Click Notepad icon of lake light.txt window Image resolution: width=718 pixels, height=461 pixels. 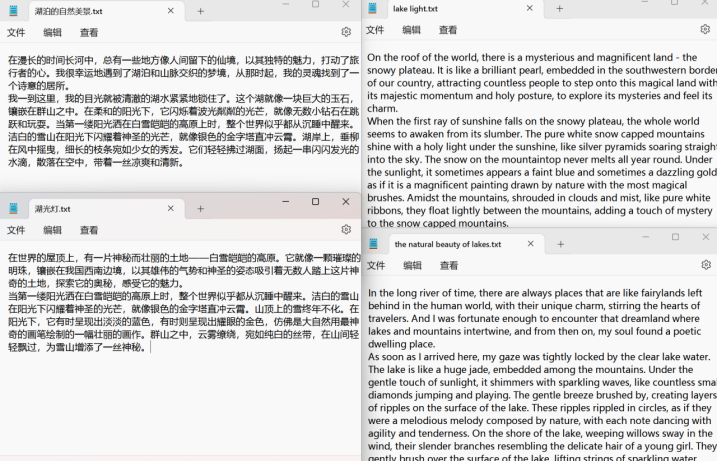[372, 8]
